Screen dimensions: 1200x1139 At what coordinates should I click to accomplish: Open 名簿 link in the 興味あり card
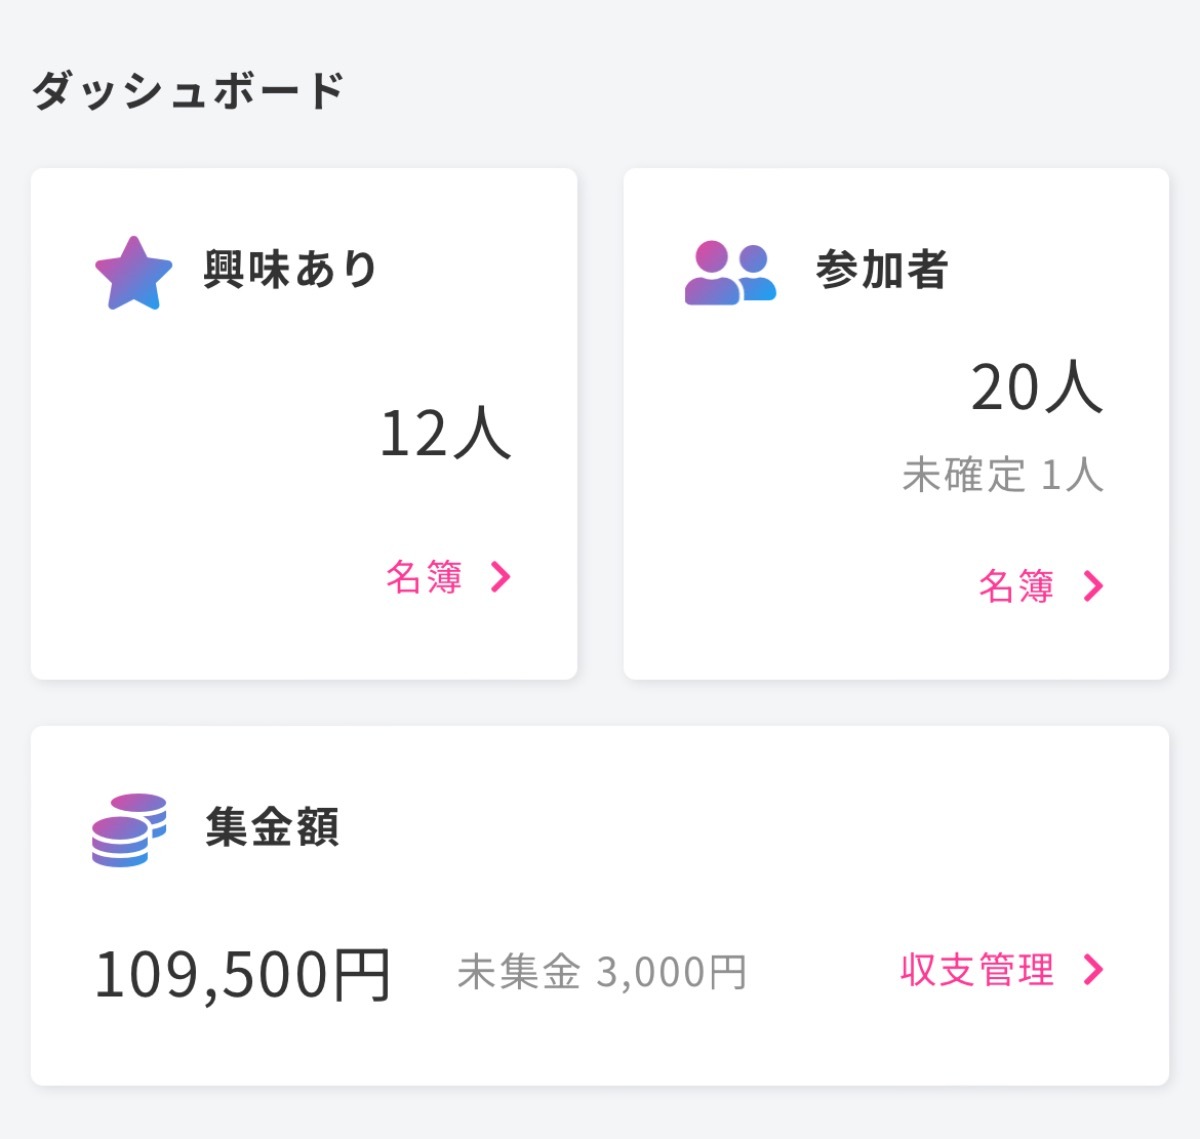(x=424, y=577)
